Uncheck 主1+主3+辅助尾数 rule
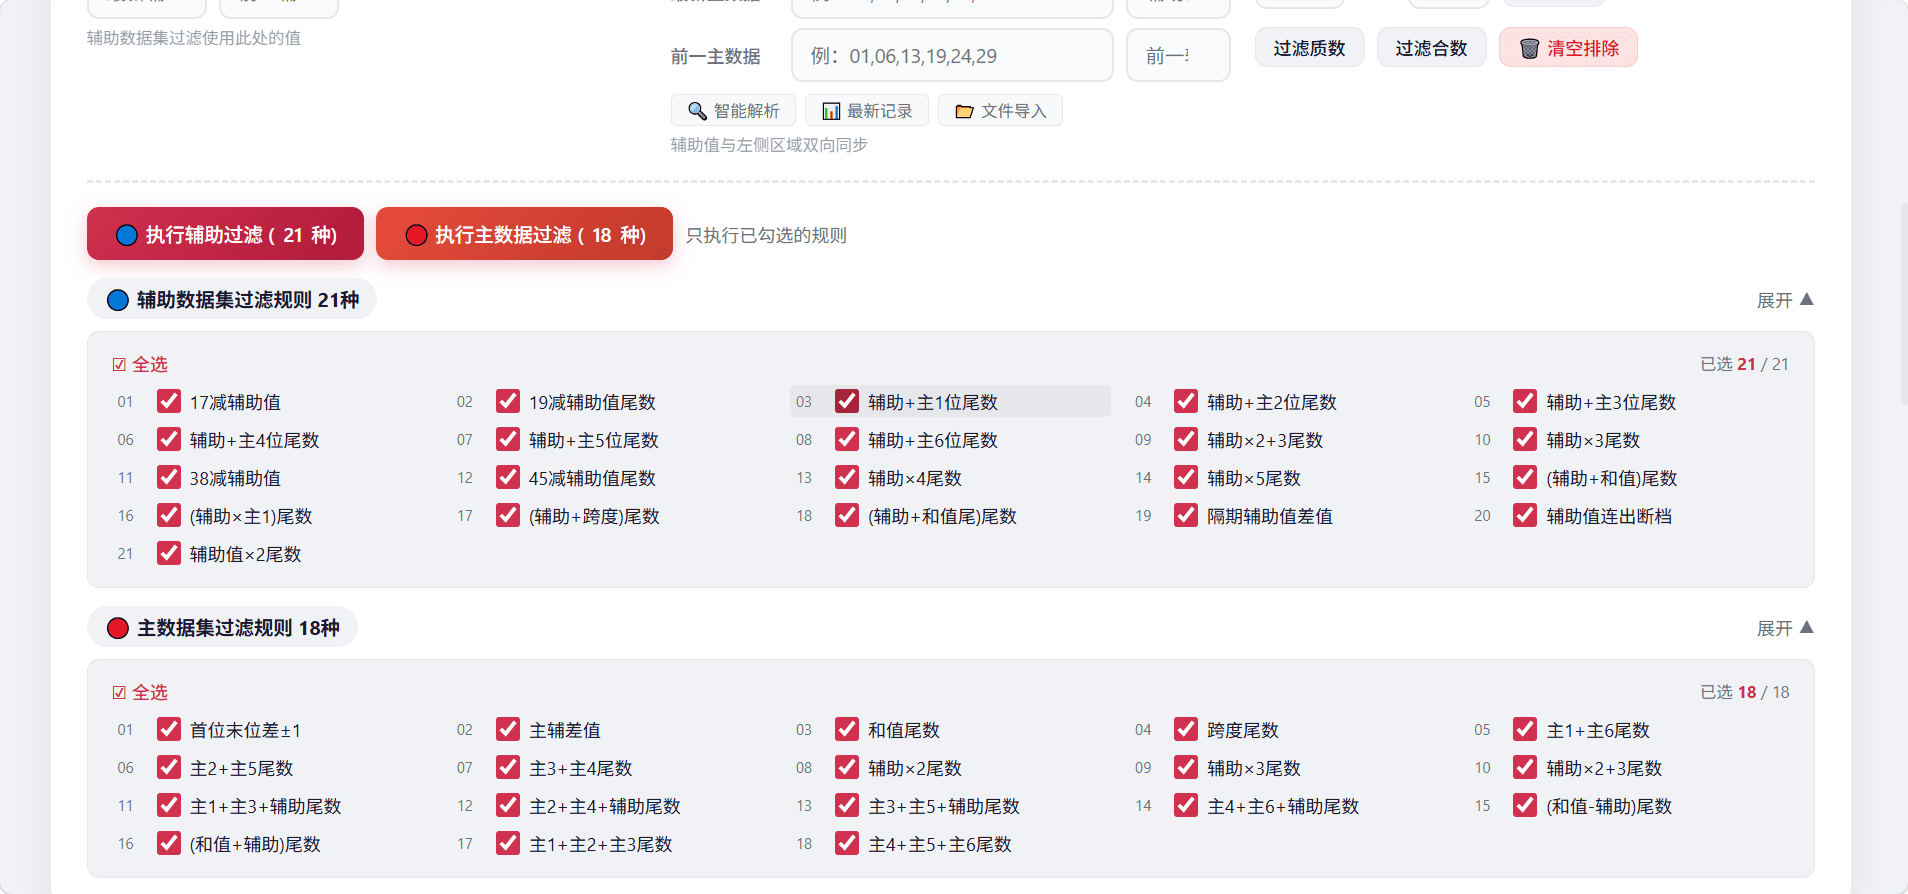The image size is (1908, 894). pyautogui.click(x=169, y=805)
